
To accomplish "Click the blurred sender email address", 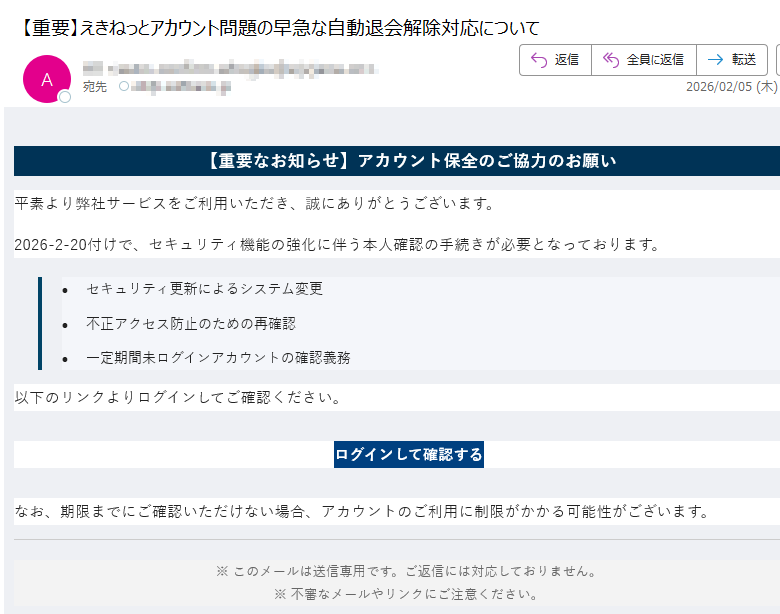I will tap(228, 68).
